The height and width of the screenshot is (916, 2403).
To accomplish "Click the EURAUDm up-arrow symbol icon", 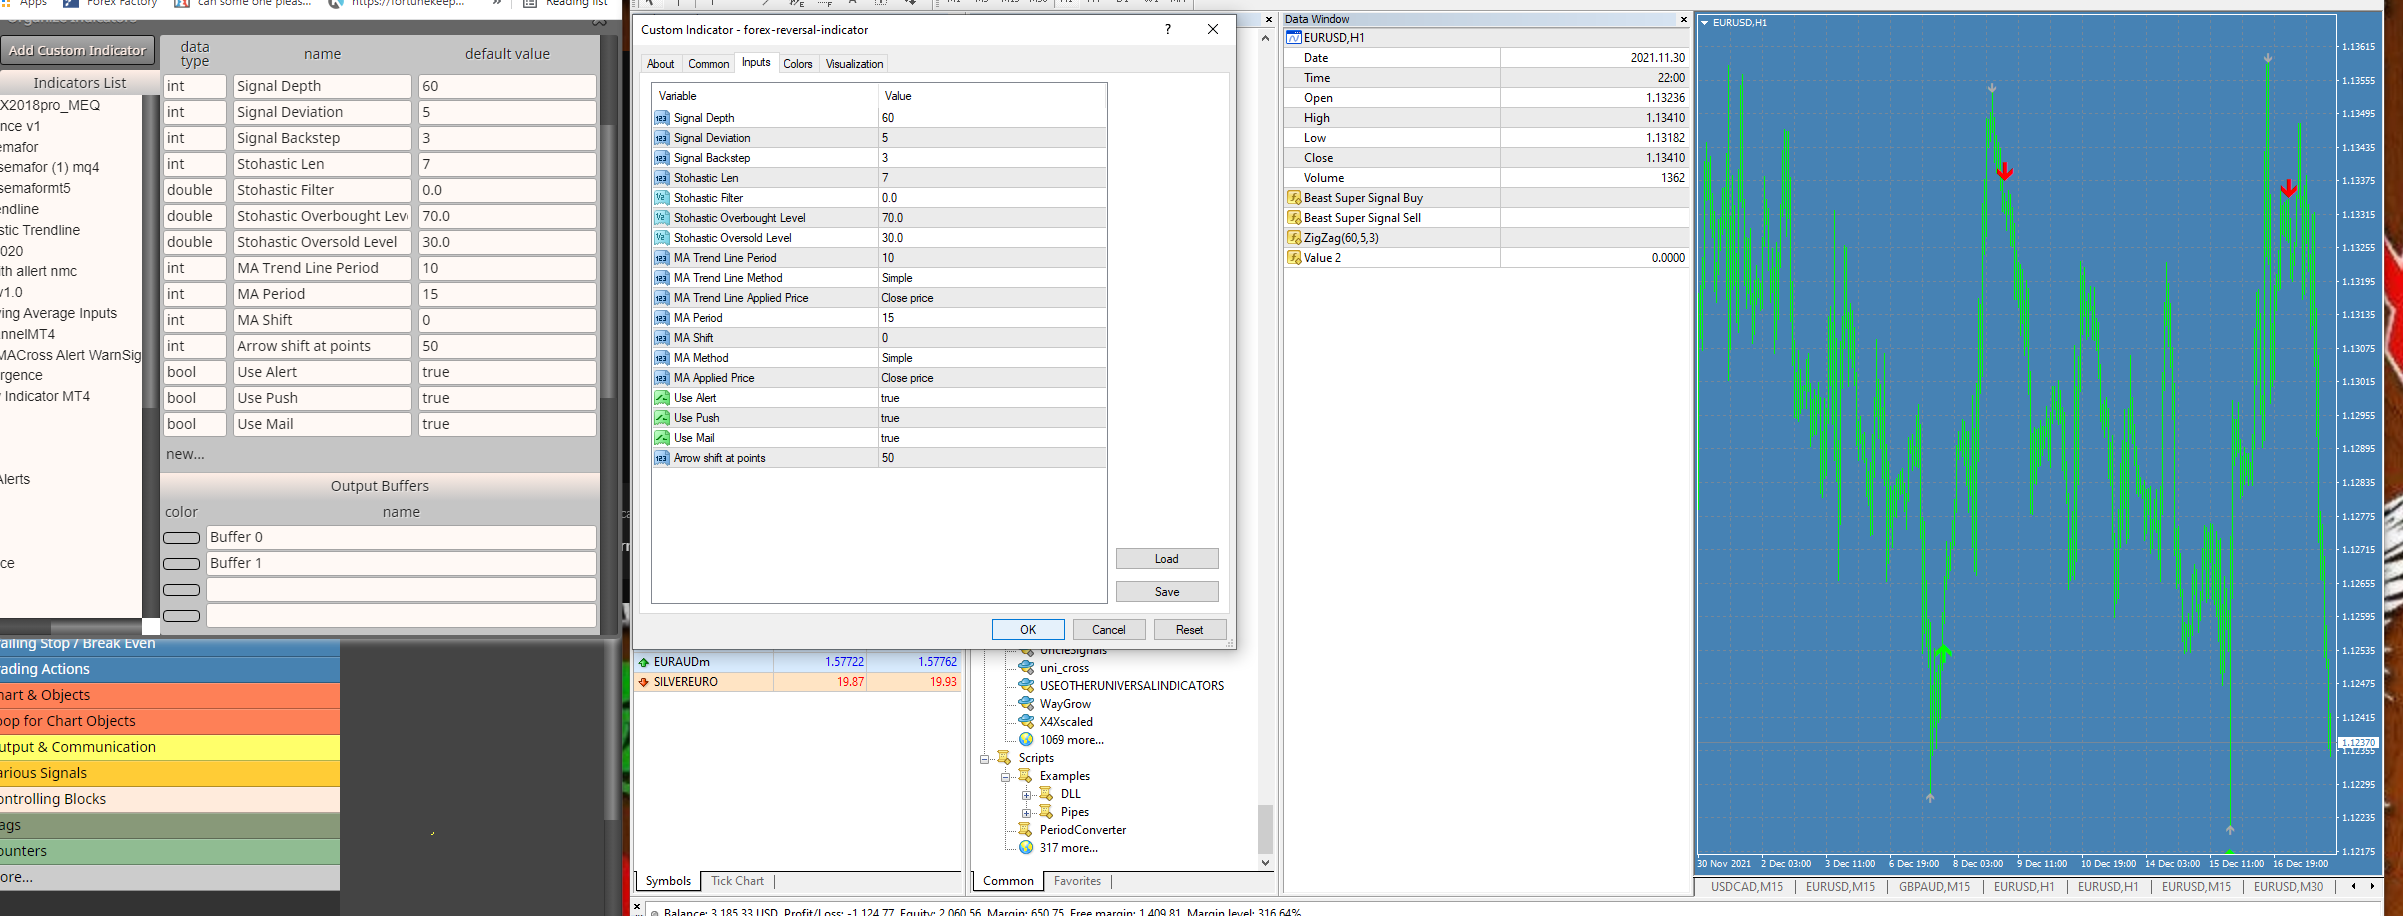I will [644, 662].
